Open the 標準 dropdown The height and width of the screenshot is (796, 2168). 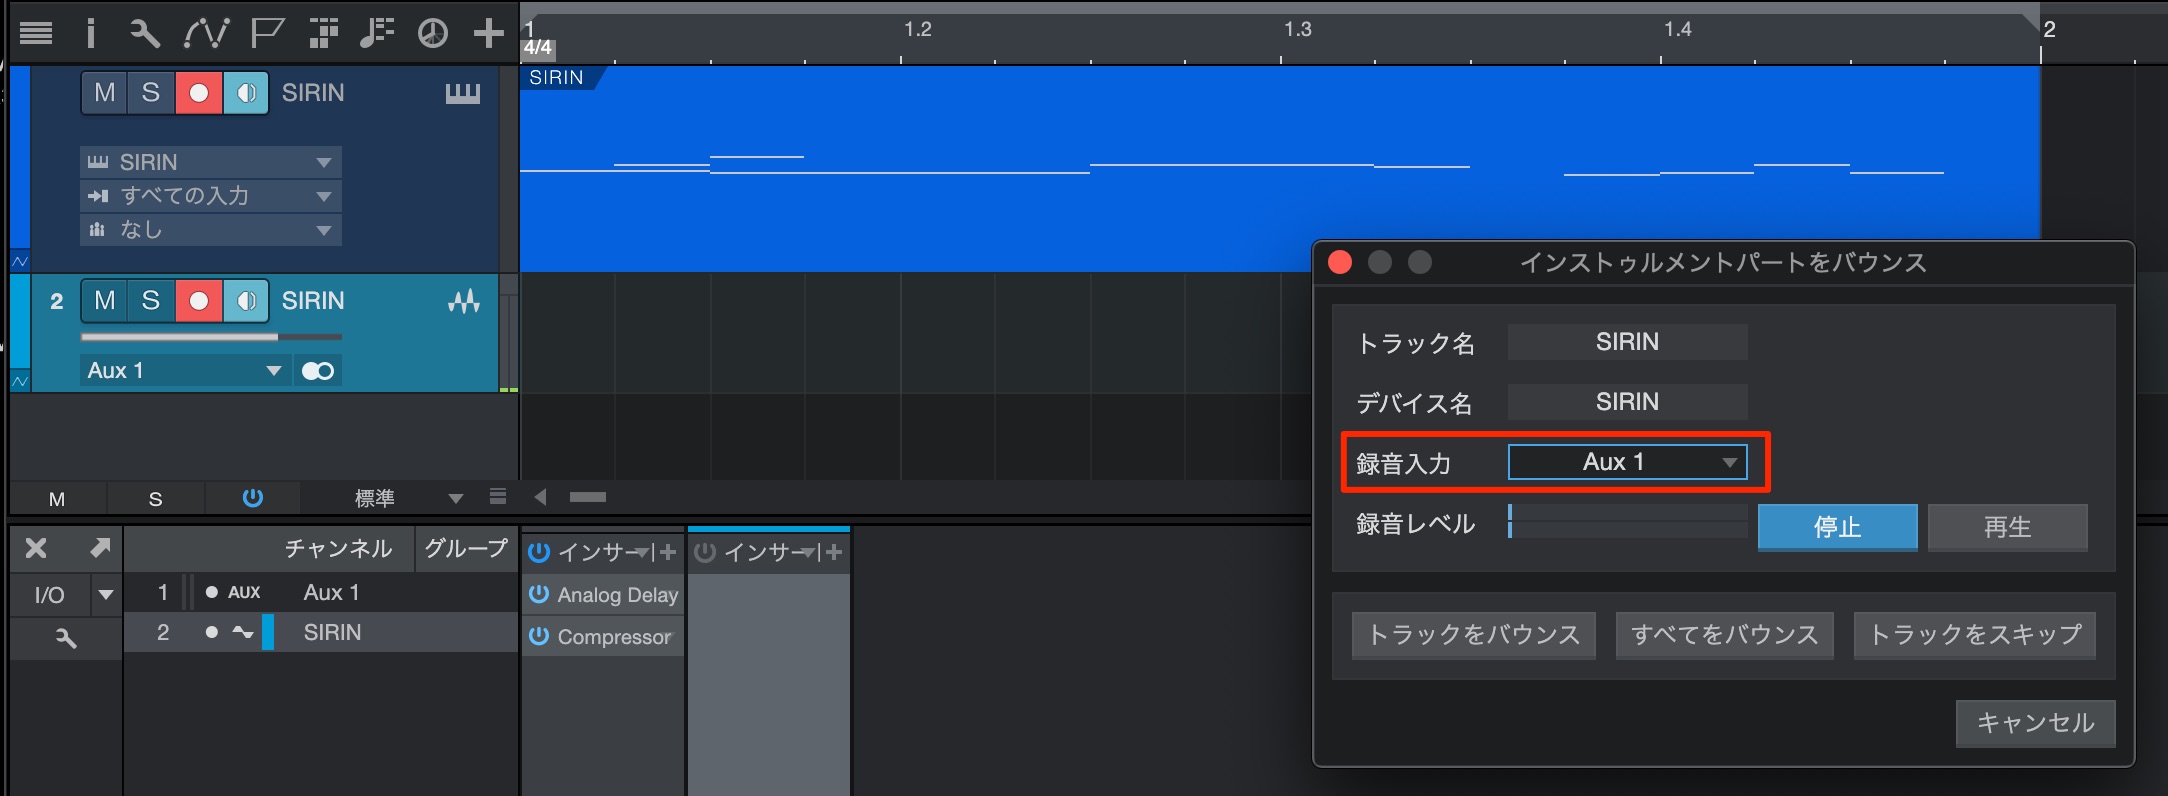pos(408,497)
